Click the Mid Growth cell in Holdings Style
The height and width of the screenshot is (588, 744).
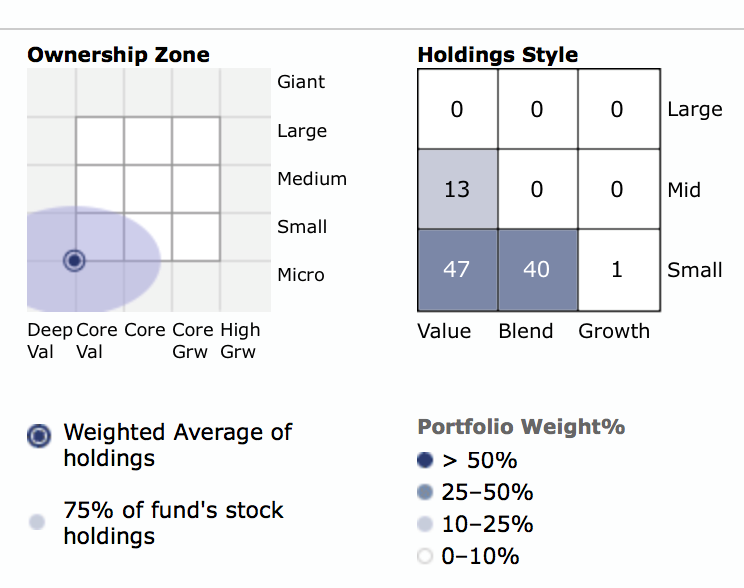coord(617,189)
